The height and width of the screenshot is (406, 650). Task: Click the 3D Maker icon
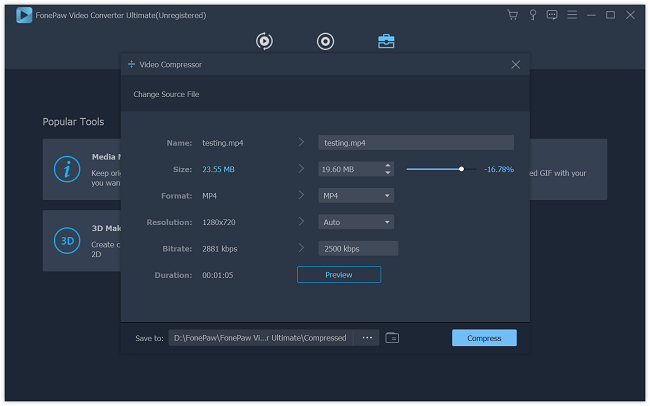(67, 241)
